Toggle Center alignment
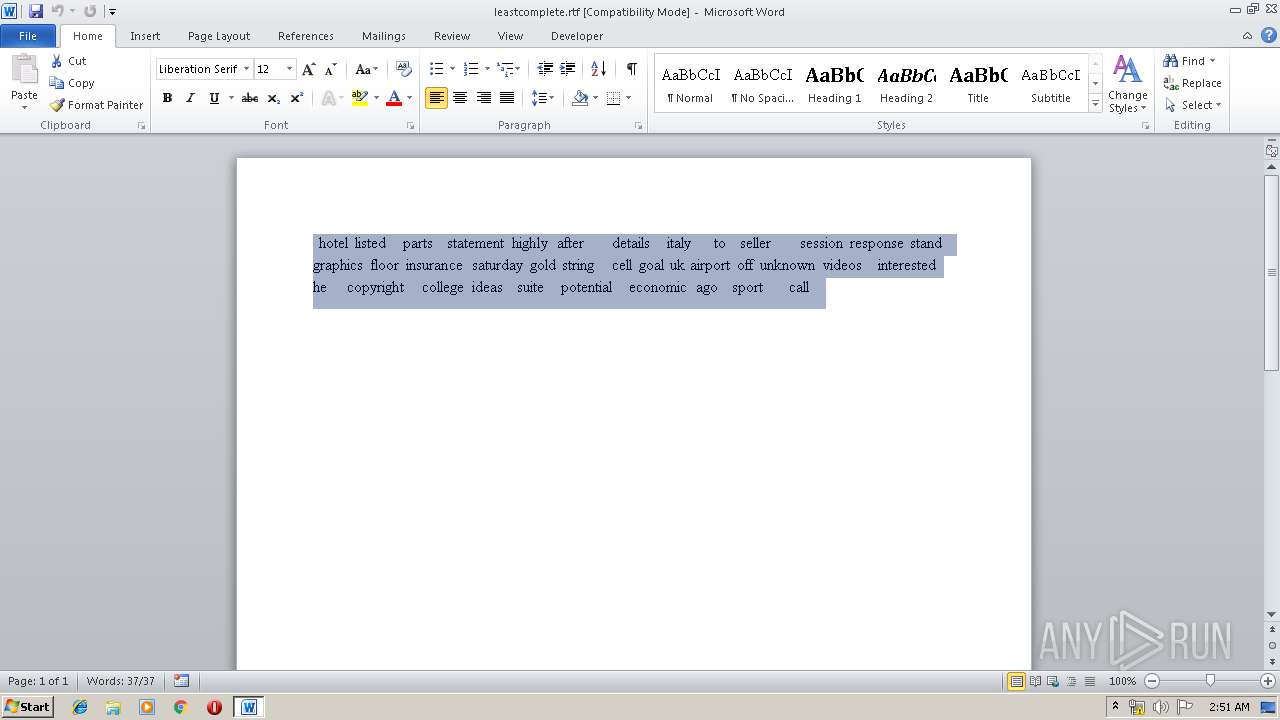The image size is (1280, 720). [460, 98]
